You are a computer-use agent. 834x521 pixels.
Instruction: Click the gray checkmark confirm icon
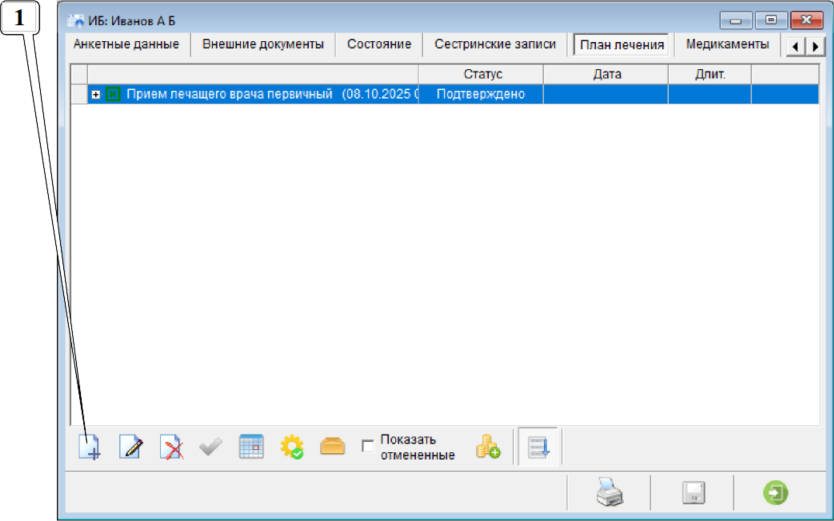[211, 447]
